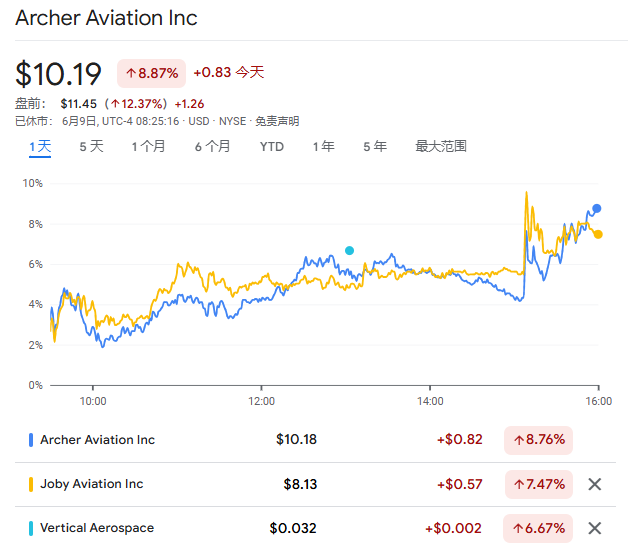Screen dimensions: 628x550
Task: Click the cyan Vertical Aerospace chart point
Action: pos(349,250)
